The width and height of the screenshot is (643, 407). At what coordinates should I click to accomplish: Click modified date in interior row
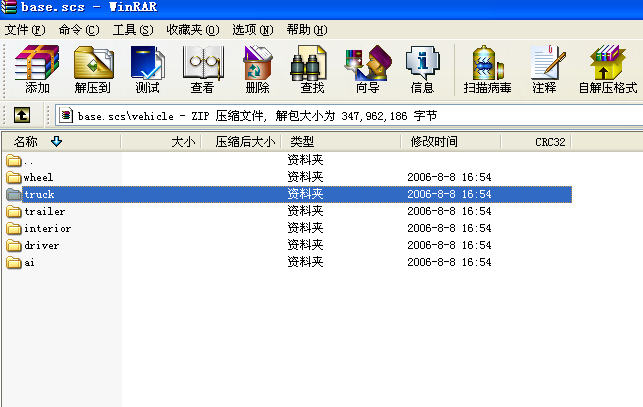pyautogui.click(x=449, y=228)
